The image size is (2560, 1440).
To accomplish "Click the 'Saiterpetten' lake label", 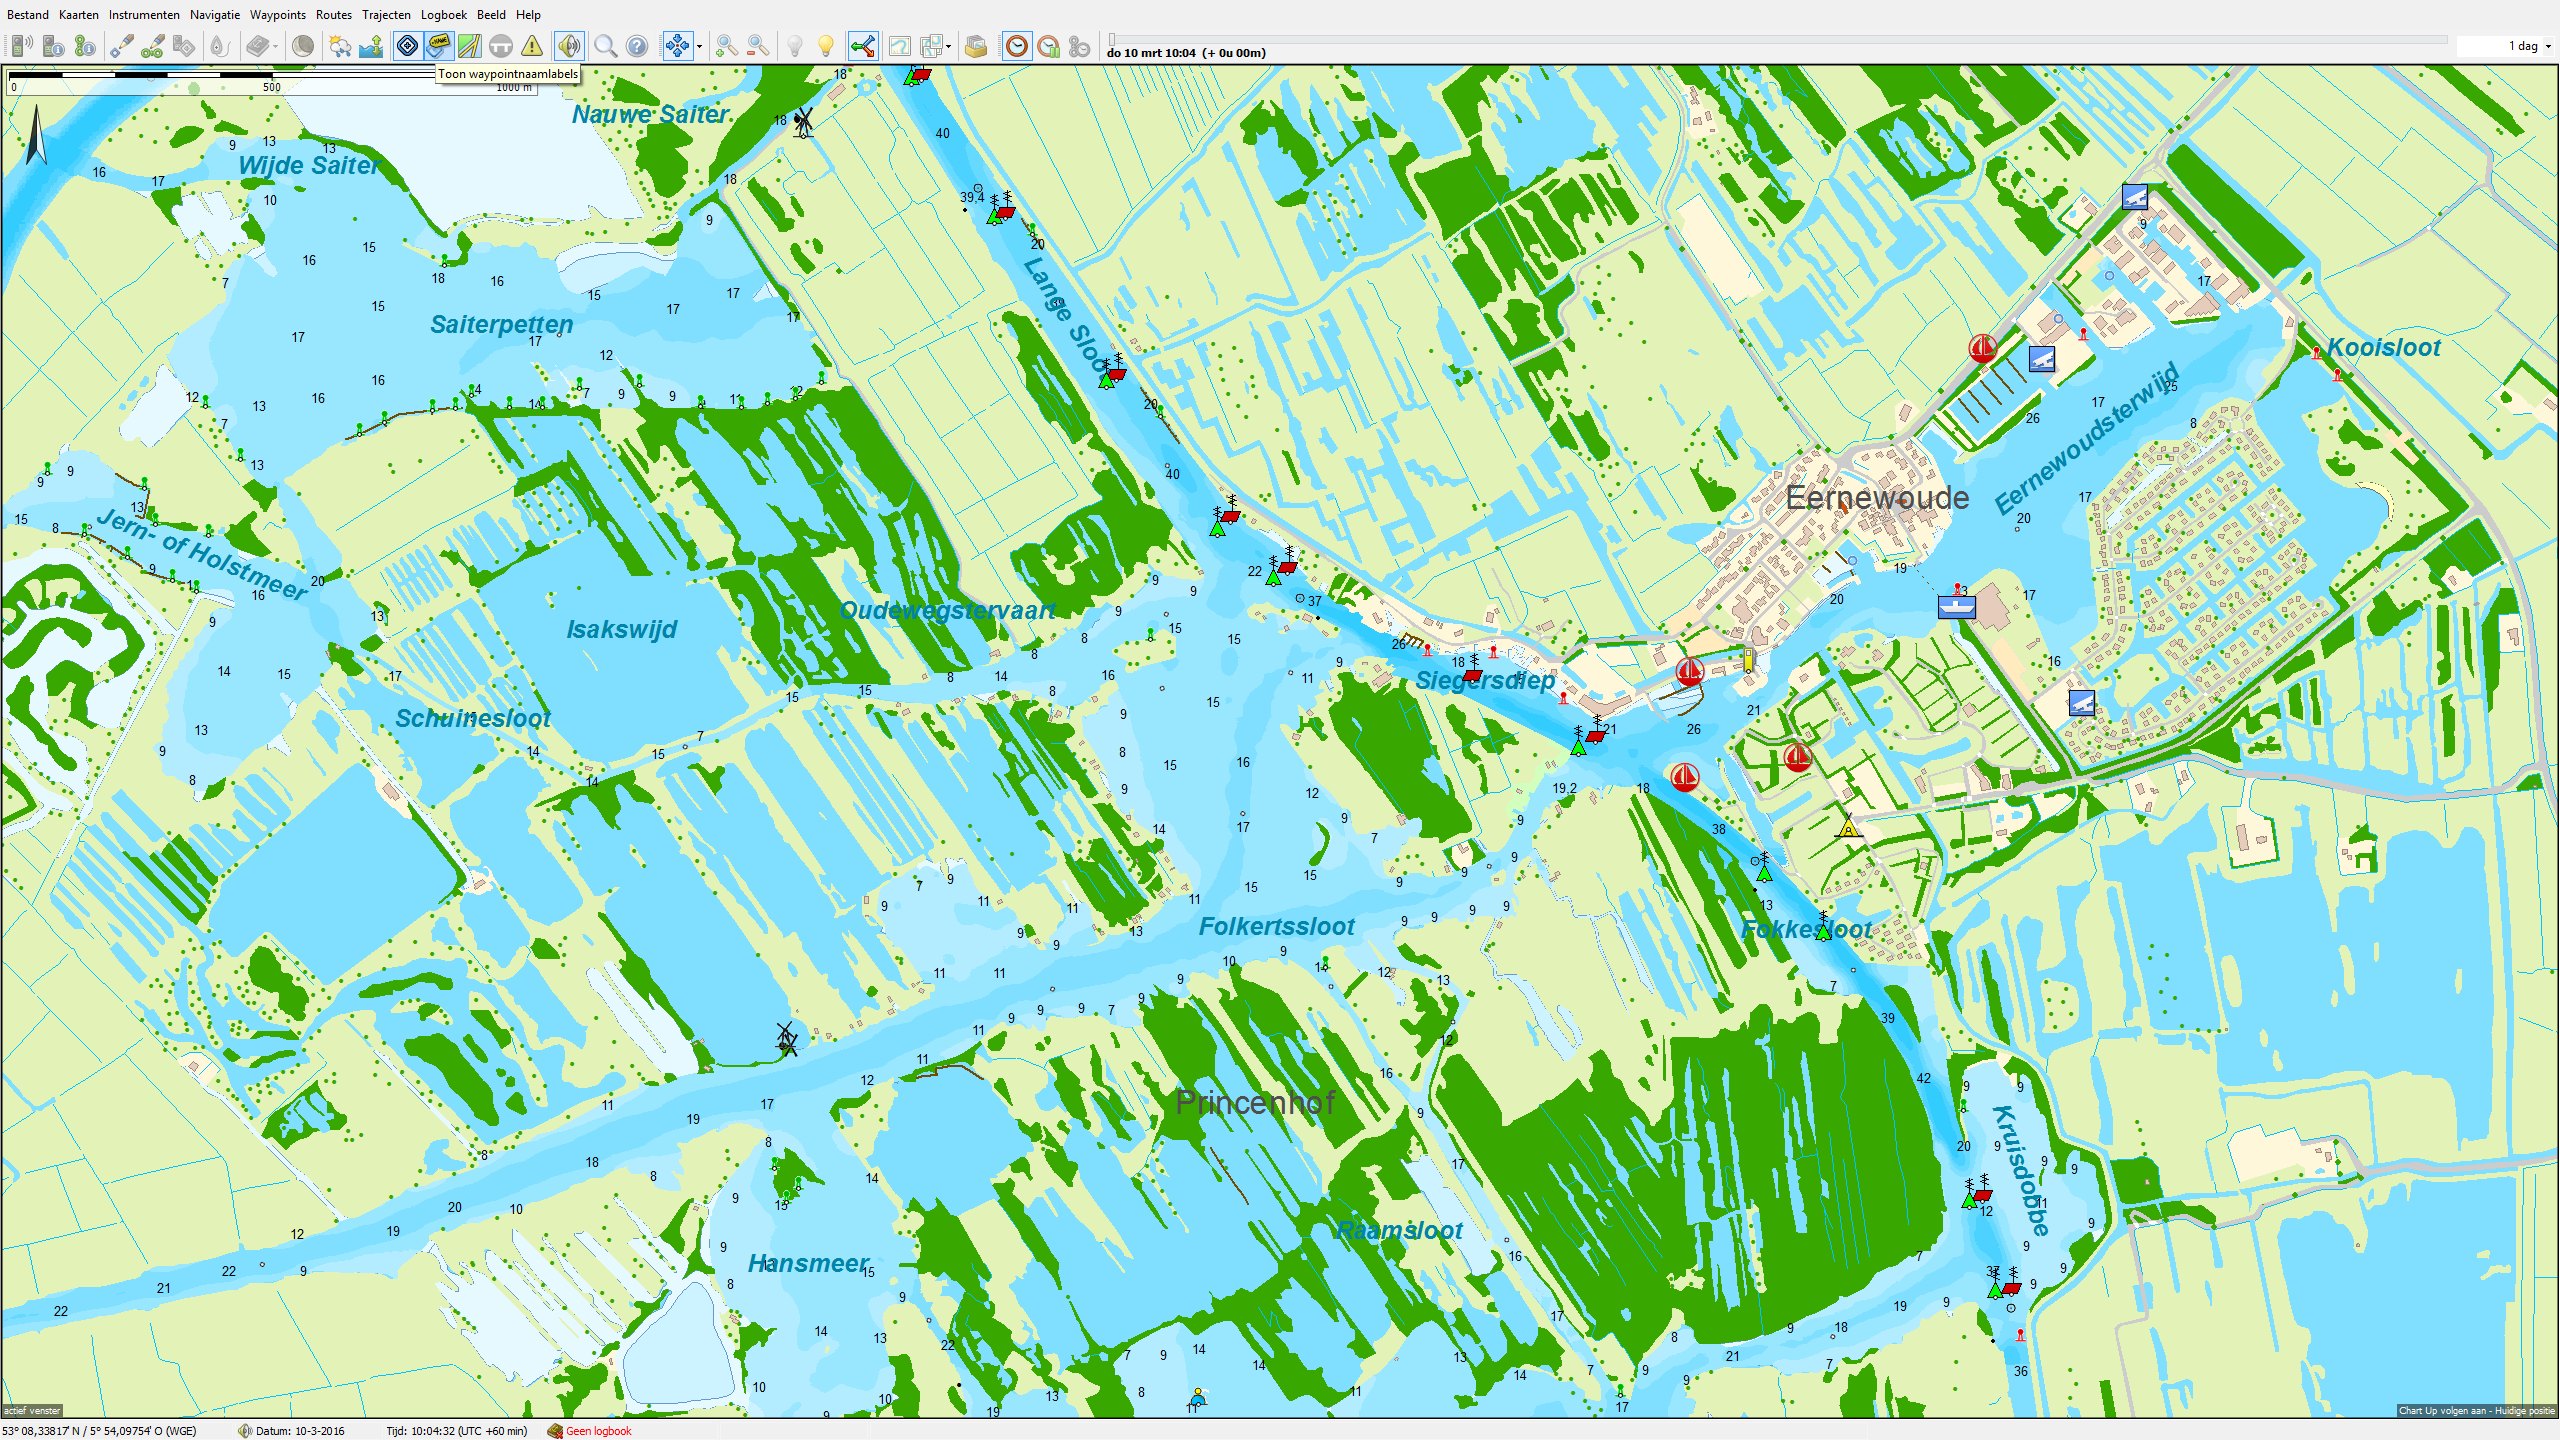I will click(x=502, y=325).
